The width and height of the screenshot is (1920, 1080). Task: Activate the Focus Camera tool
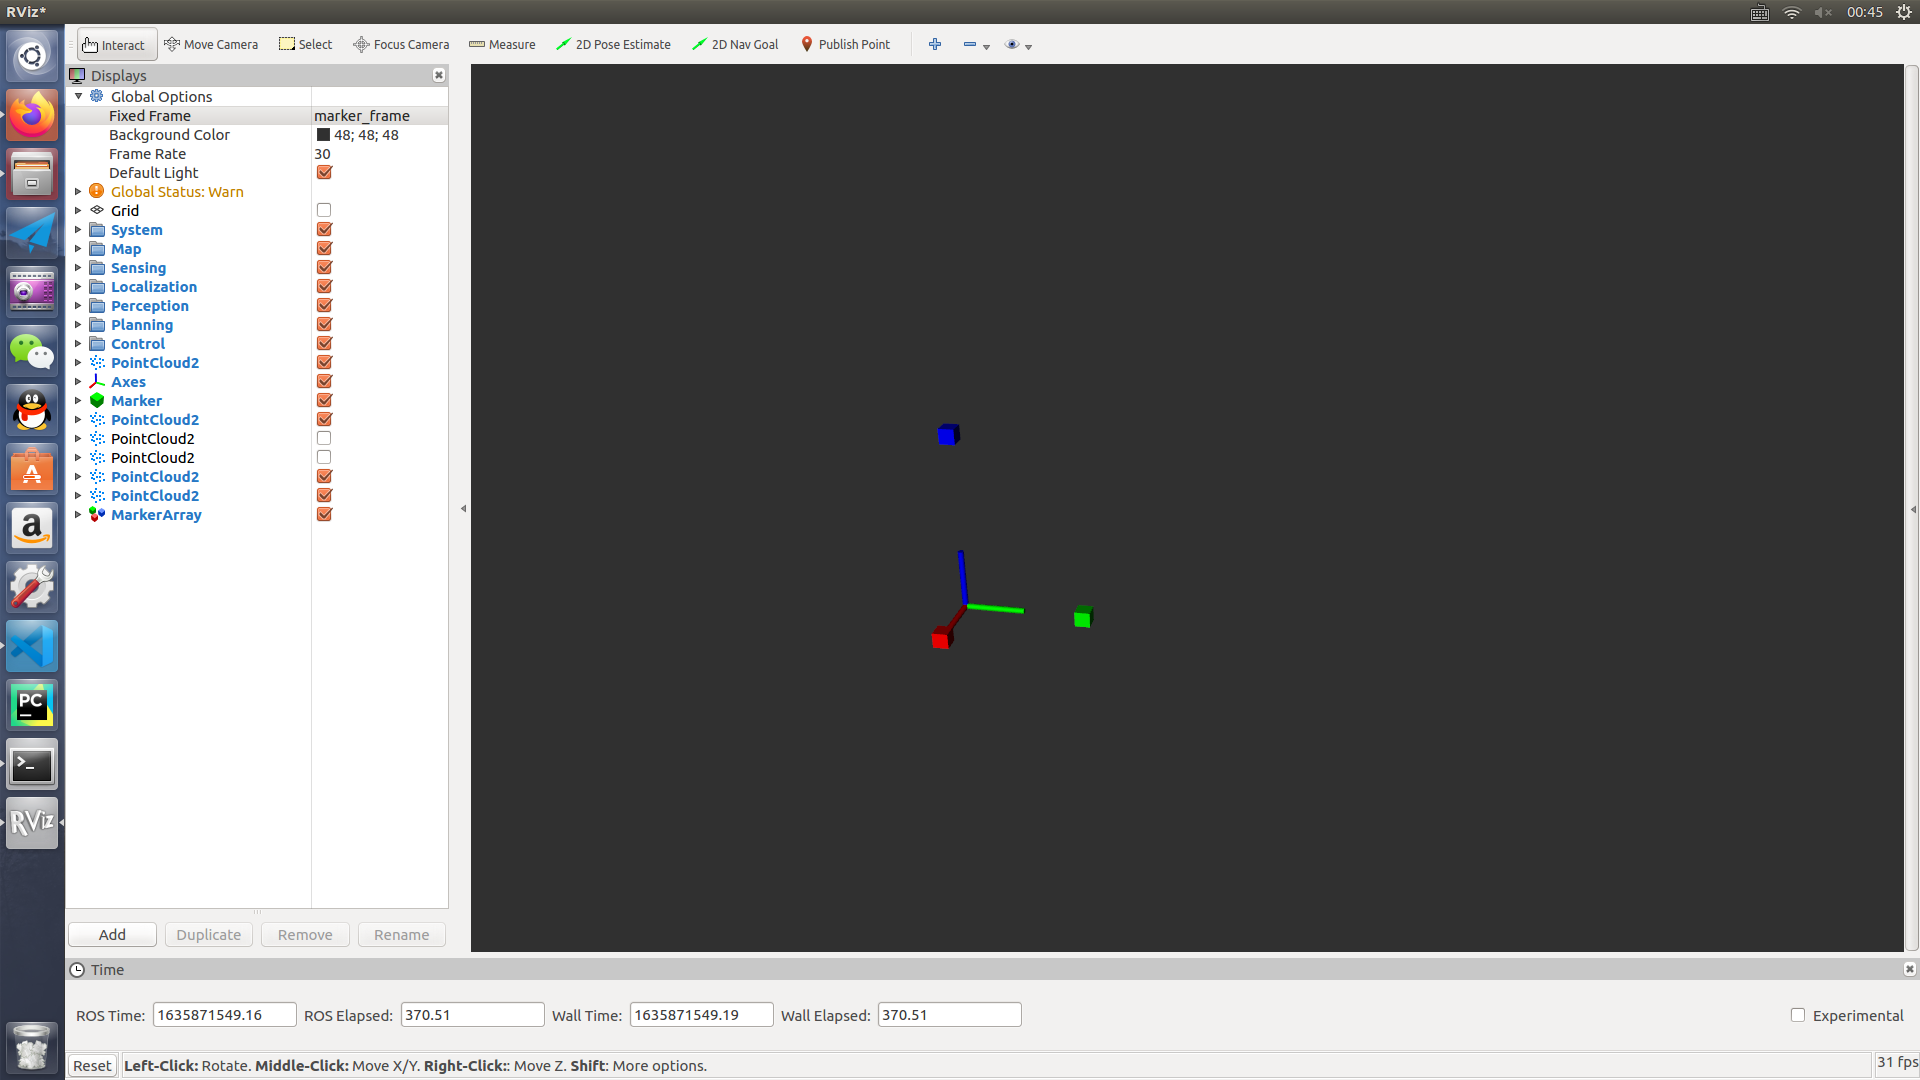401,44
